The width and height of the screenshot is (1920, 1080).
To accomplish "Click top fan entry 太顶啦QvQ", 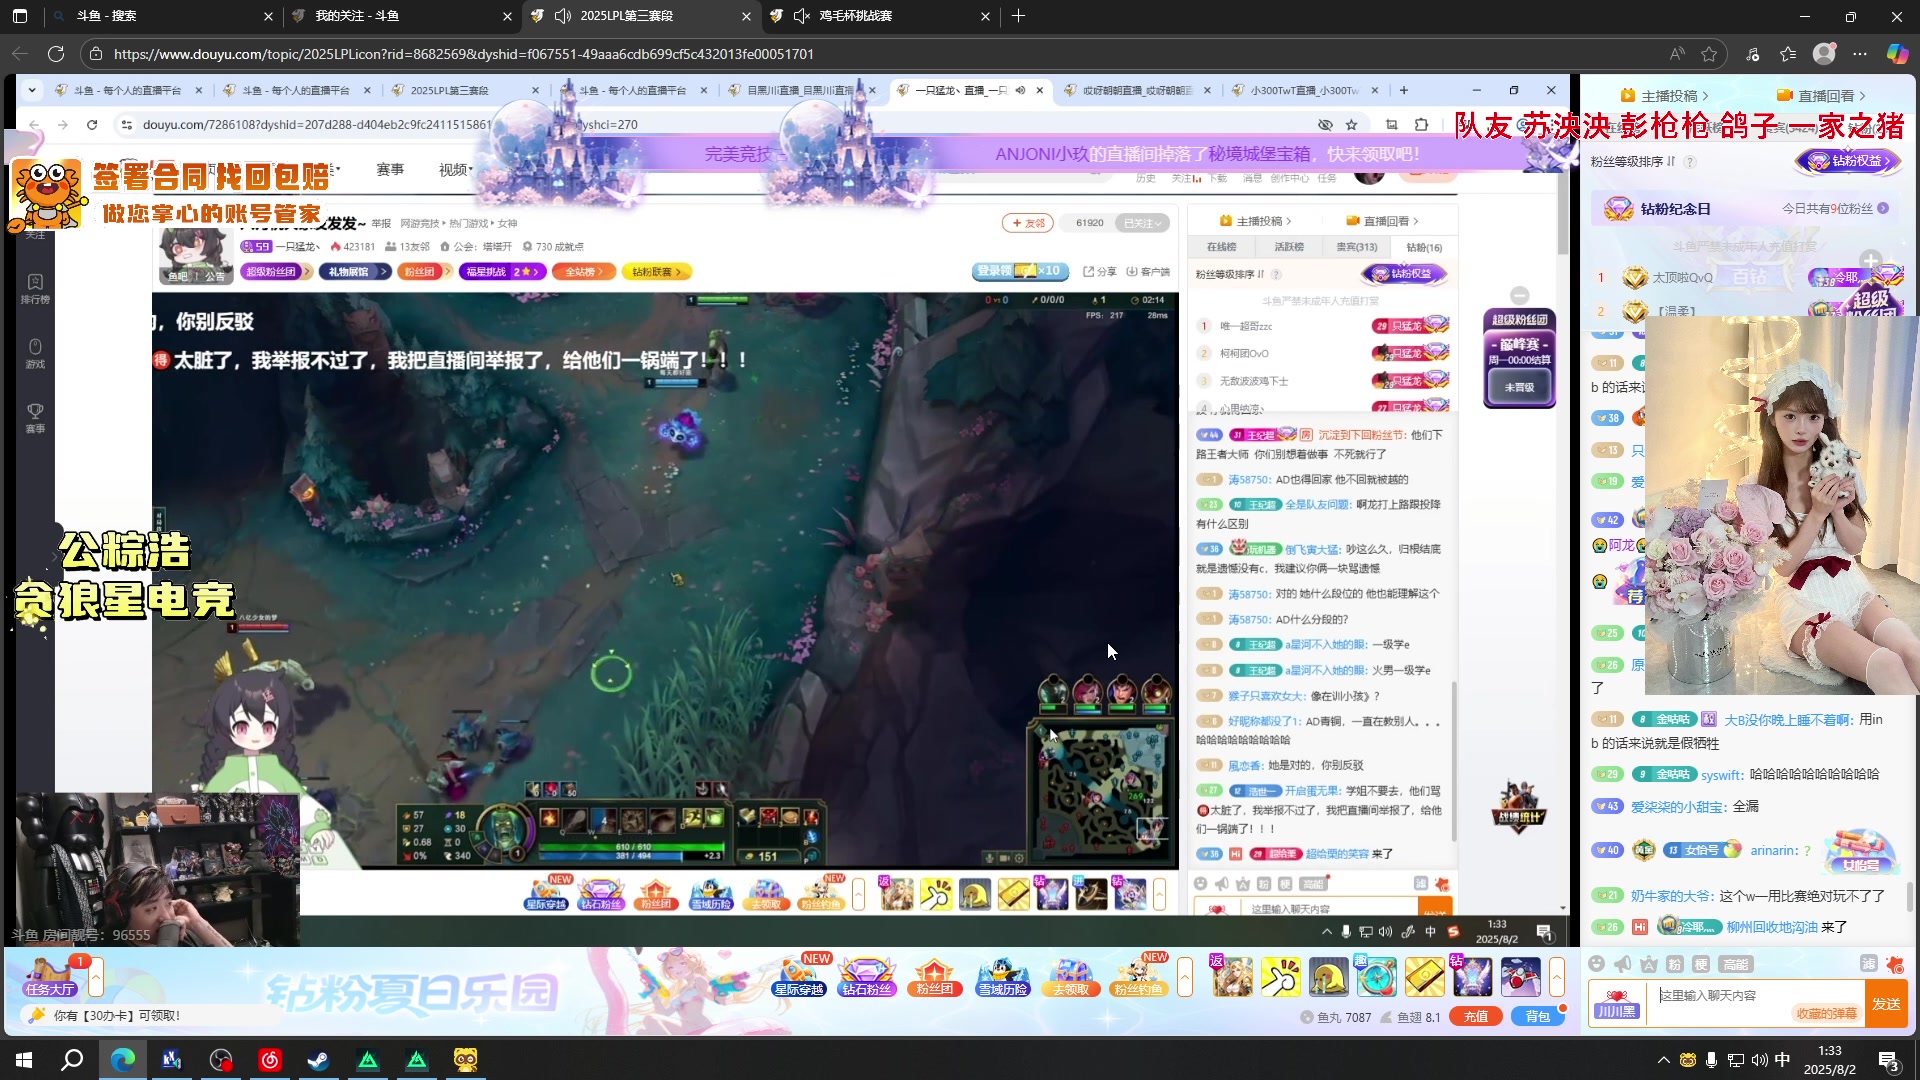I will 1682,277.
